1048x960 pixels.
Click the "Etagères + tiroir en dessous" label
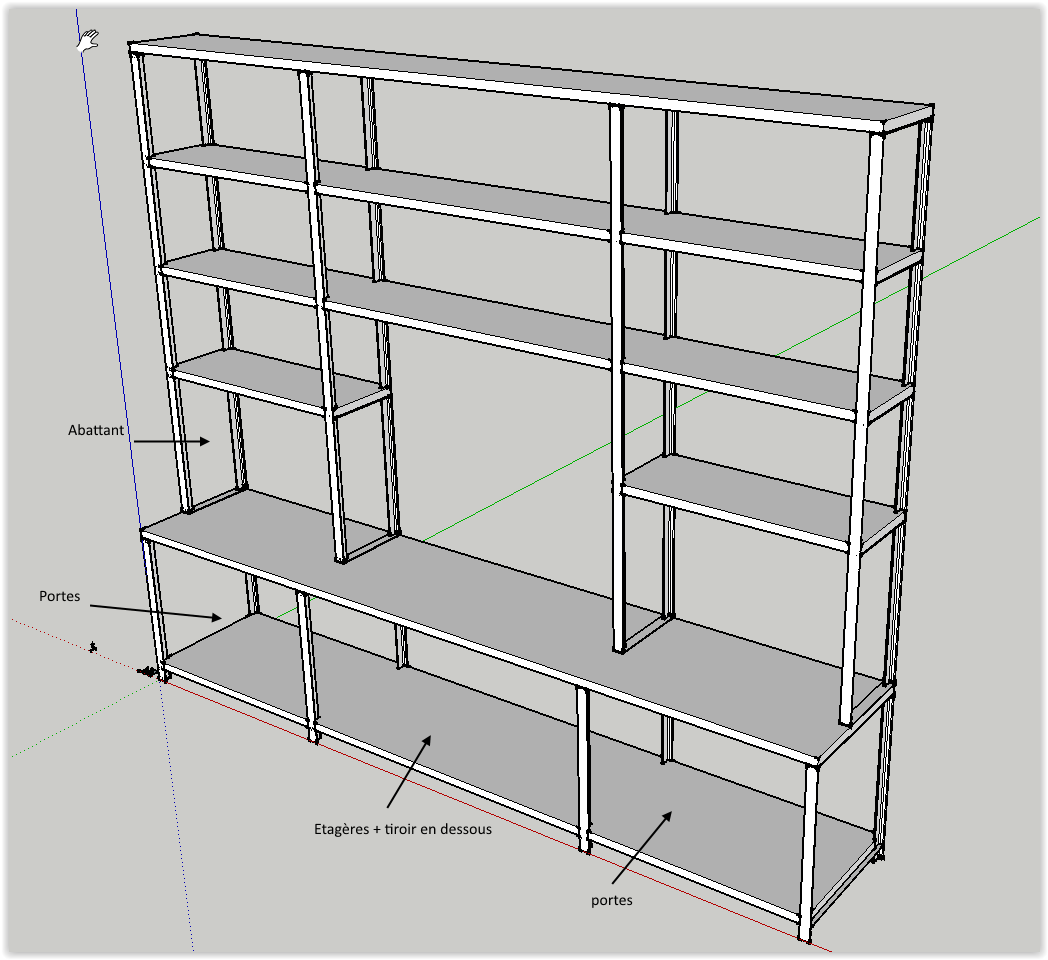click(x=402, y=829)
